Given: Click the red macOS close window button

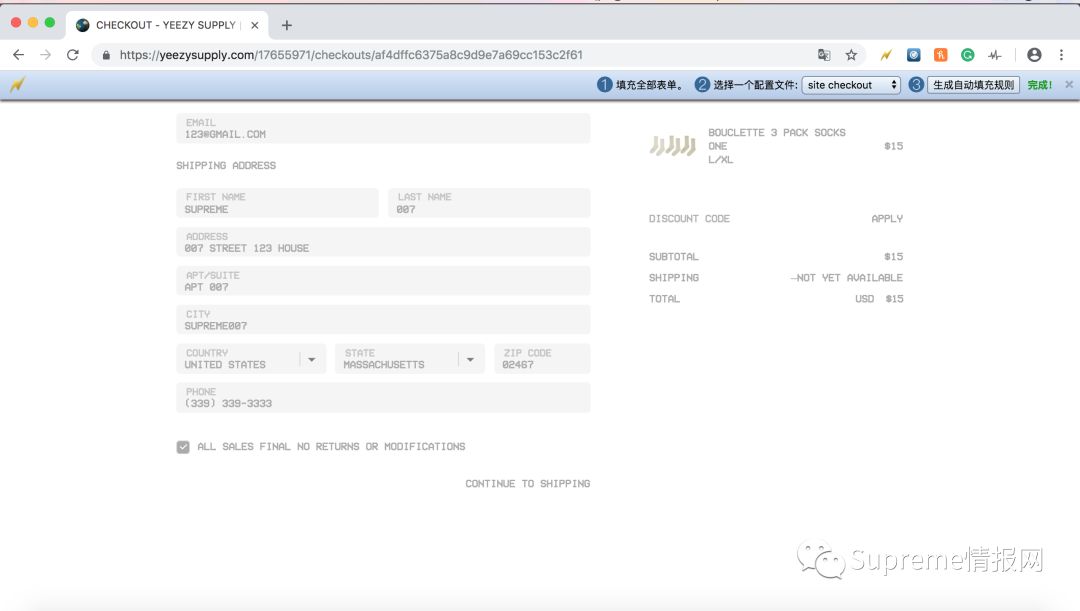Looking at the screenshot, I should (x=16, y=23).
